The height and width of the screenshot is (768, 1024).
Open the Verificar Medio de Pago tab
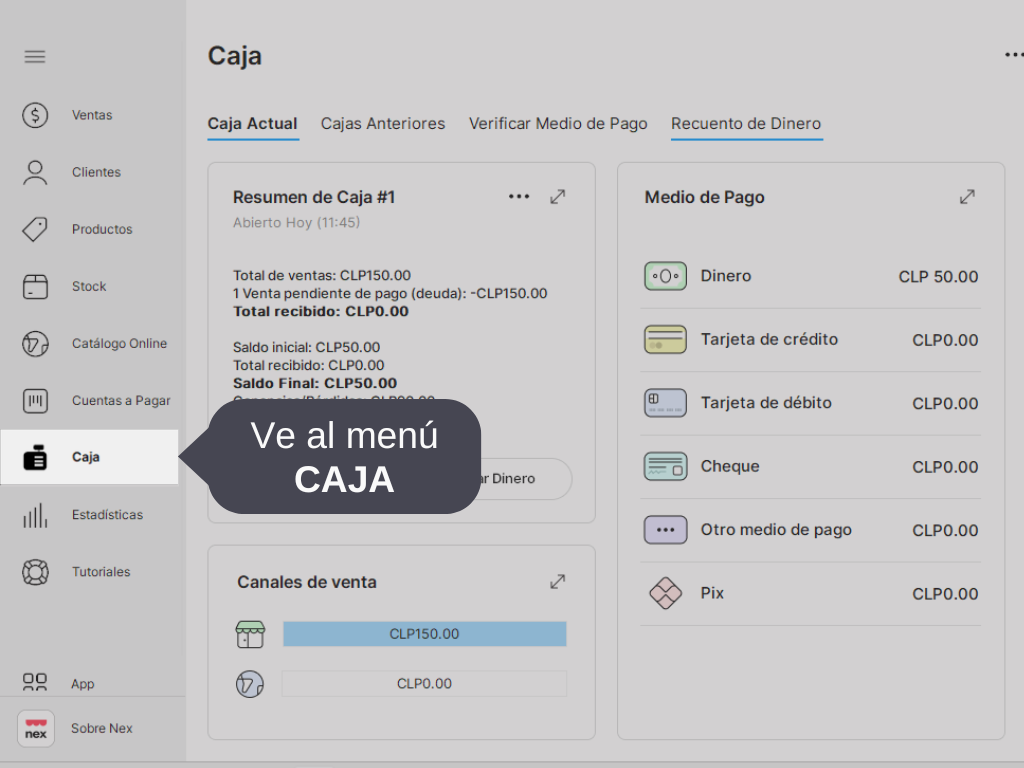coord(558,123)
